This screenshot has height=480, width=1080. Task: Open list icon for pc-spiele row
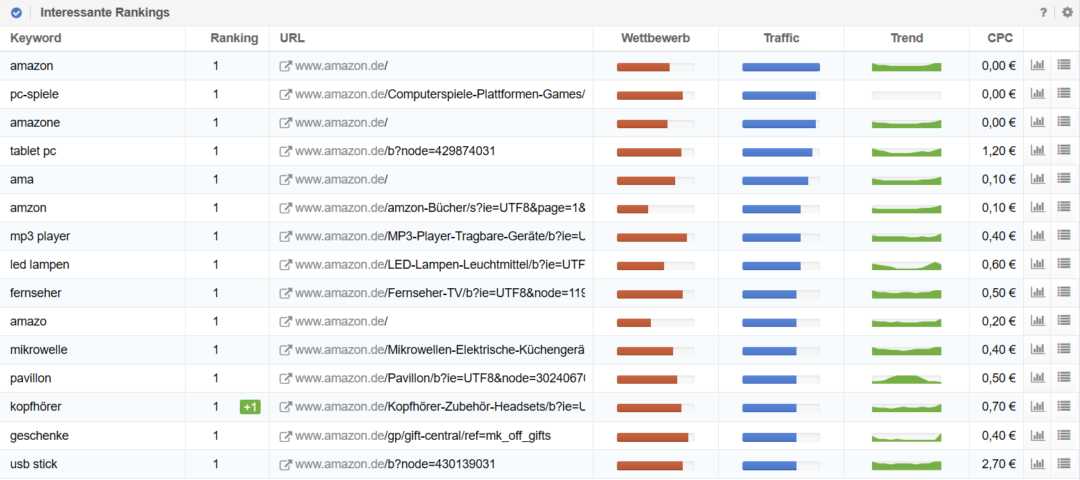click(1064, 94)
